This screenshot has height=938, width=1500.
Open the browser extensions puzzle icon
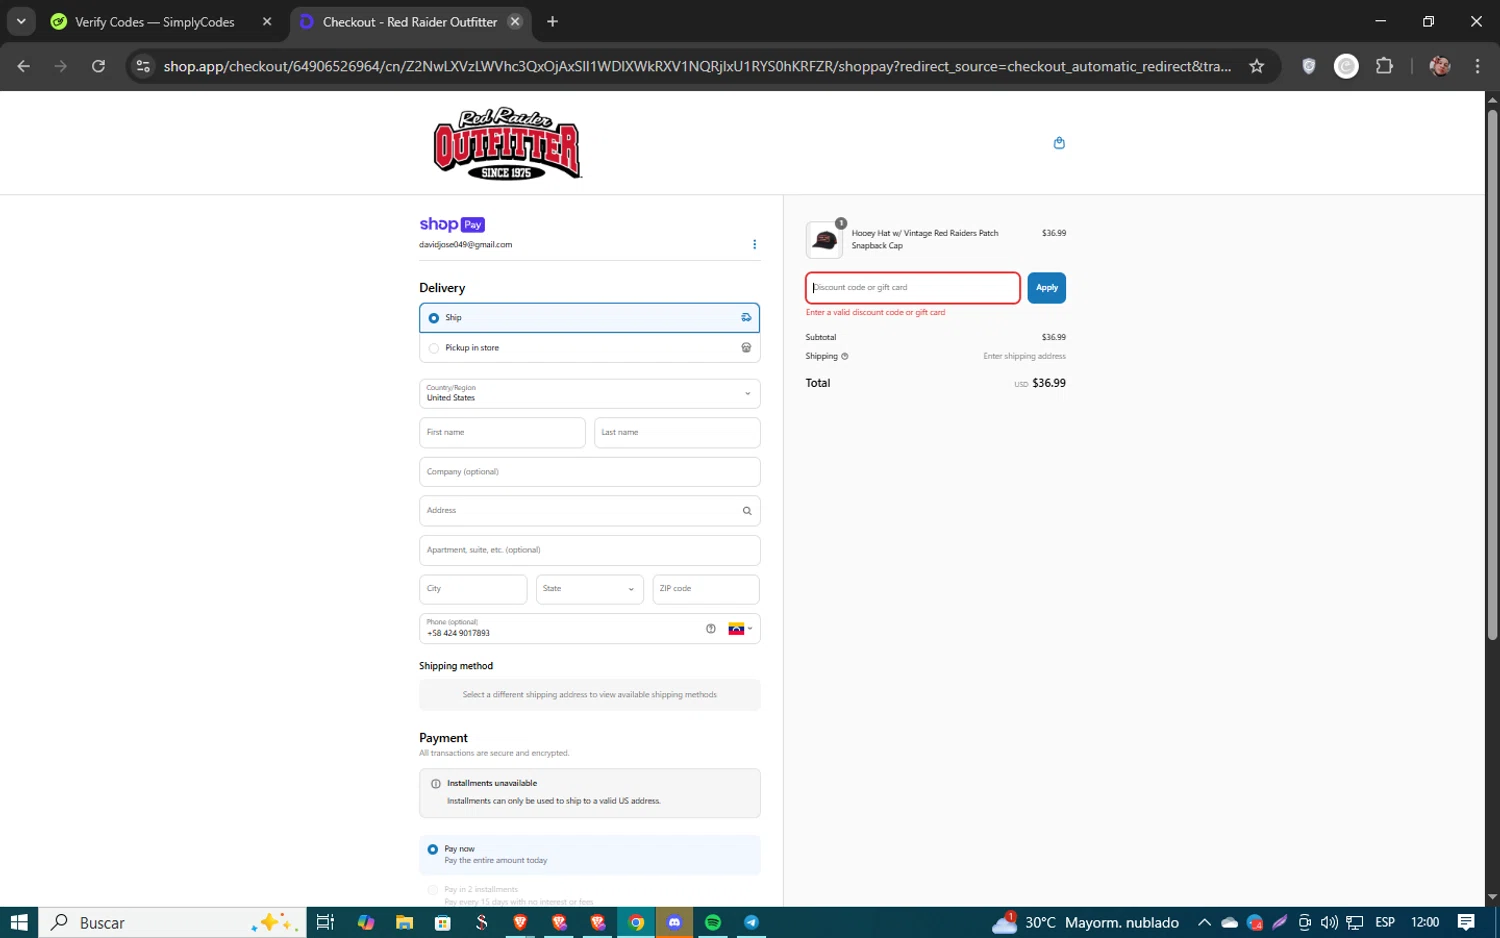click(x=1384, y=66)
